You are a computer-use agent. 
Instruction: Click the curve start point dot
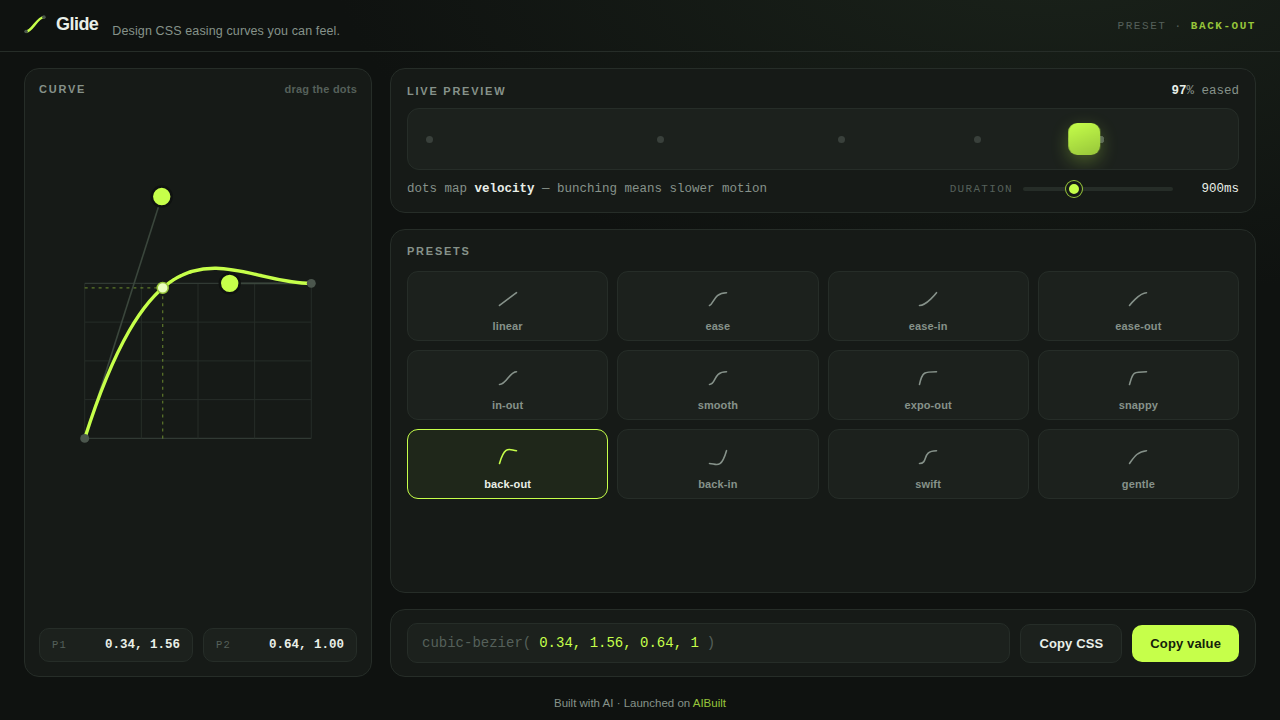pyautogui.click(x=85, y=438)
